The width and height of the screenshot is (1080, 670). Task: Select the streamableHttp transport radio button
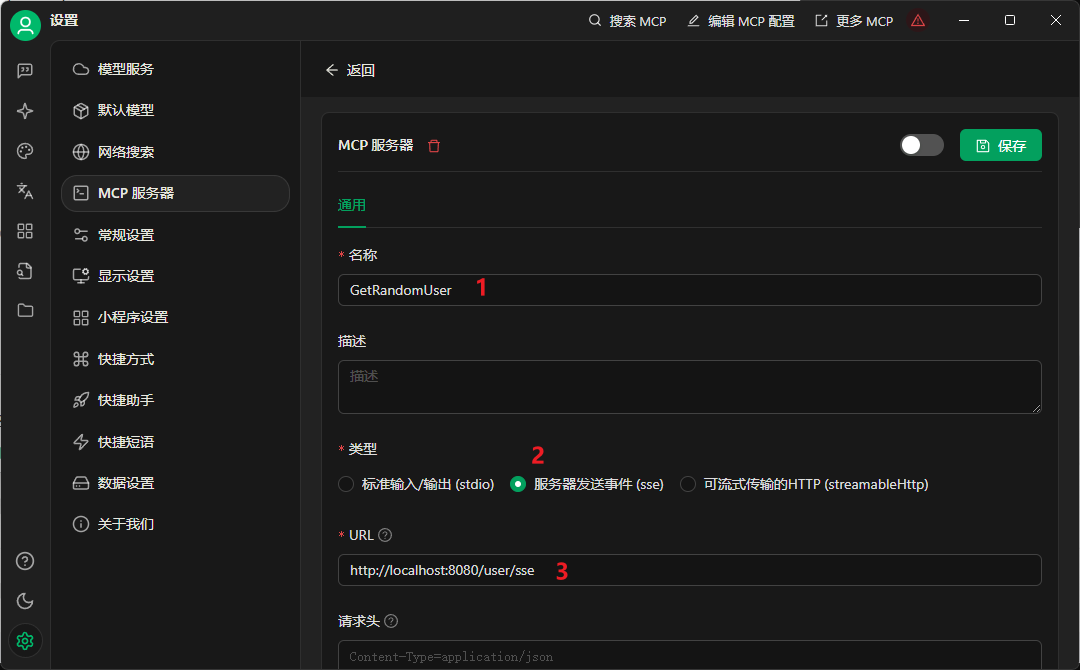[687, 484]
